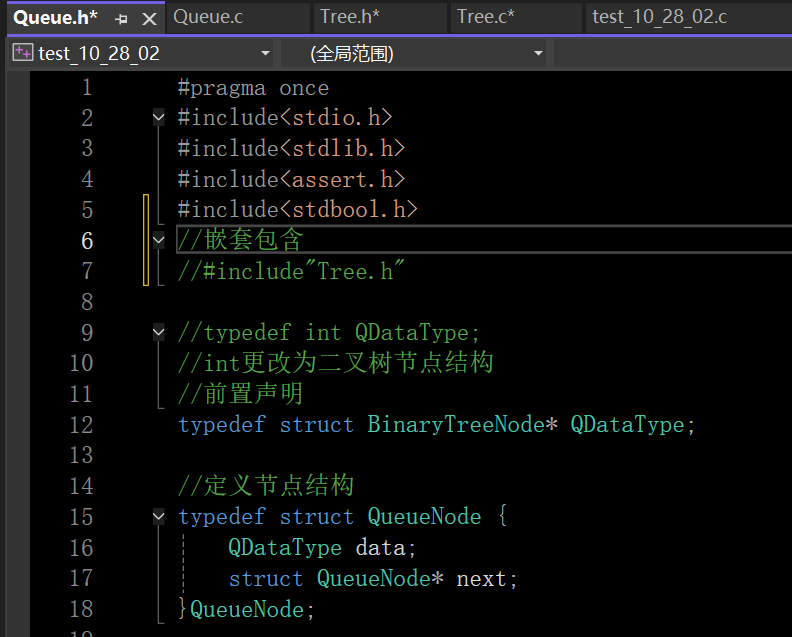Collapse the comment block at line 6
This screenshot has height=637, width=792.
click(x=159, y=240)
